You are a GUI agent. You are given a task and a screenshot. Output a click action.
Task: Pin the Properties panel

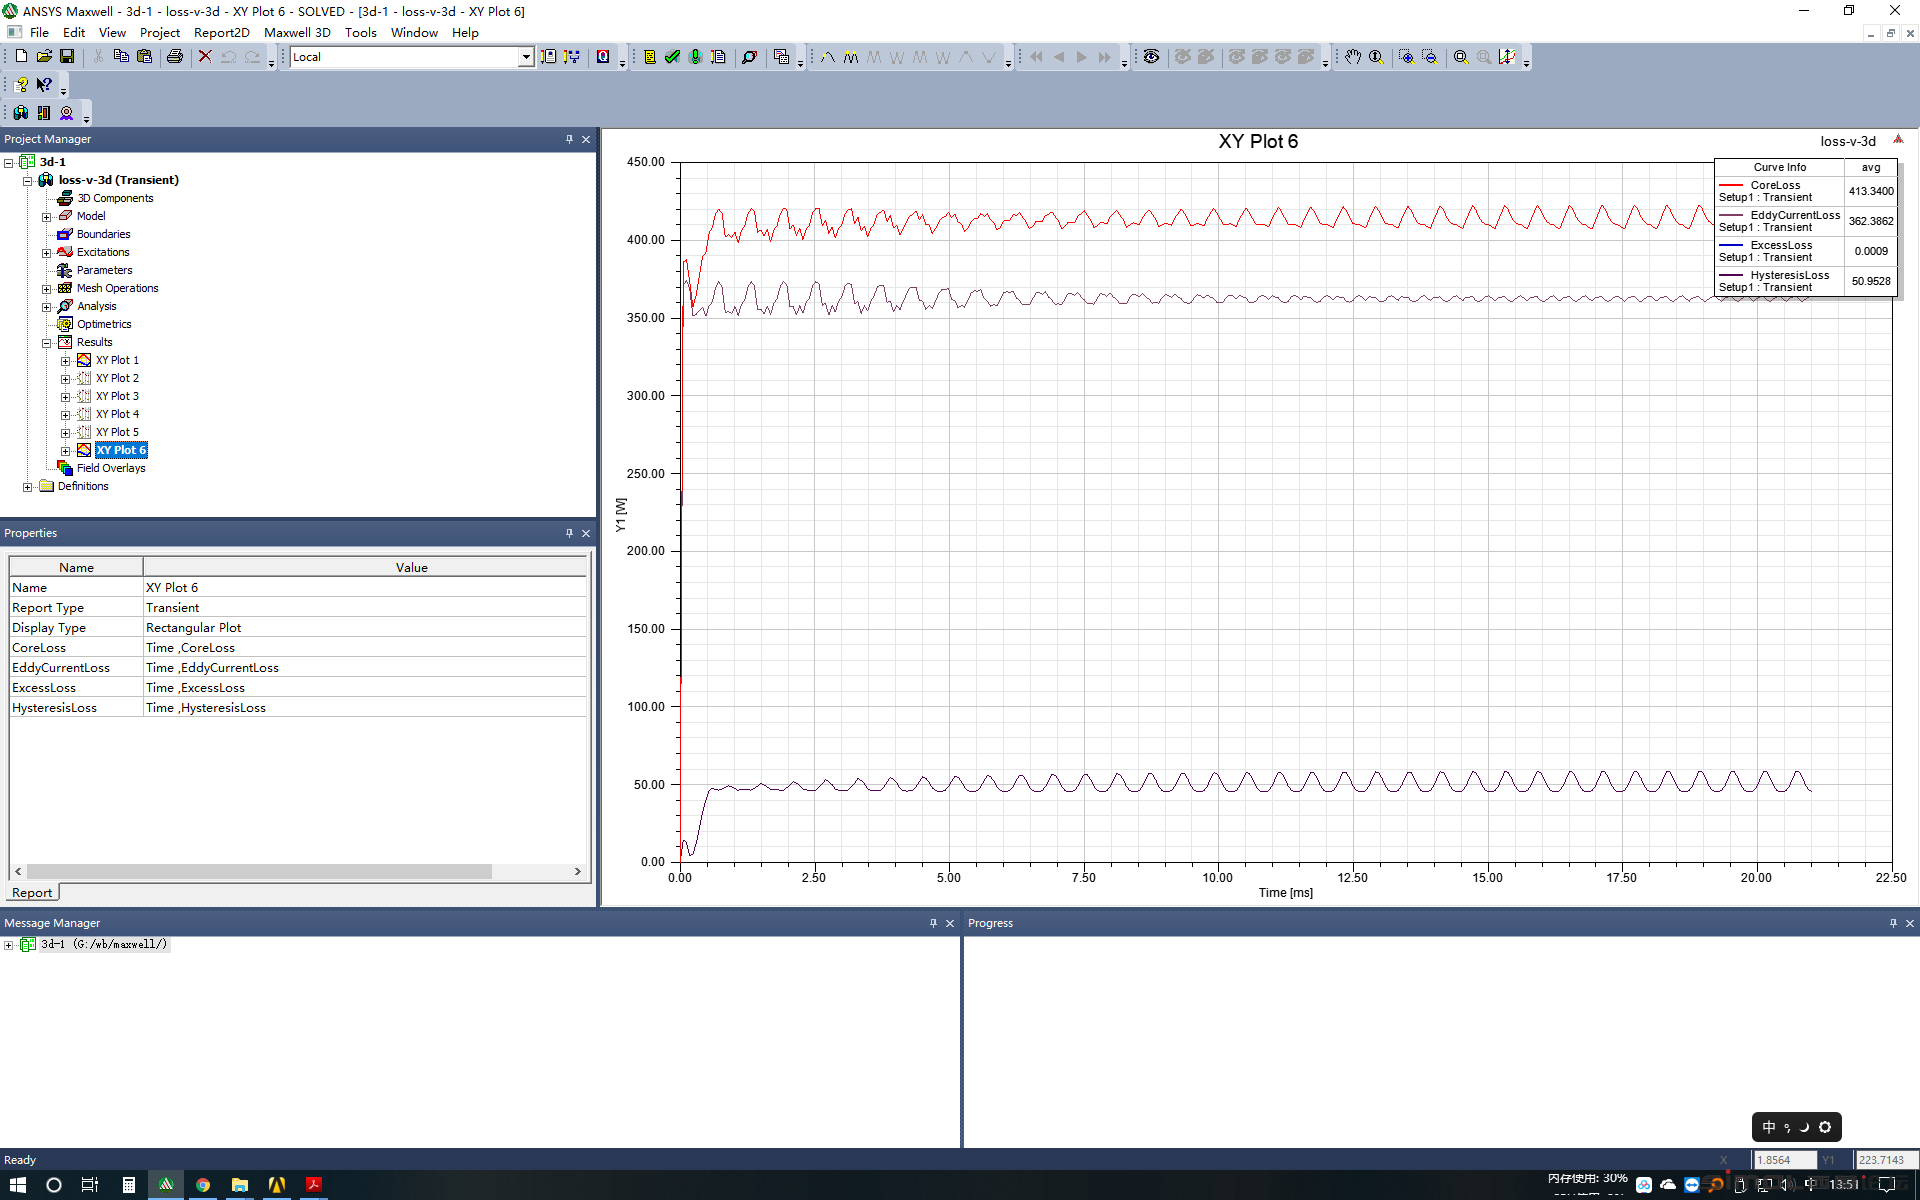(569, 533)
